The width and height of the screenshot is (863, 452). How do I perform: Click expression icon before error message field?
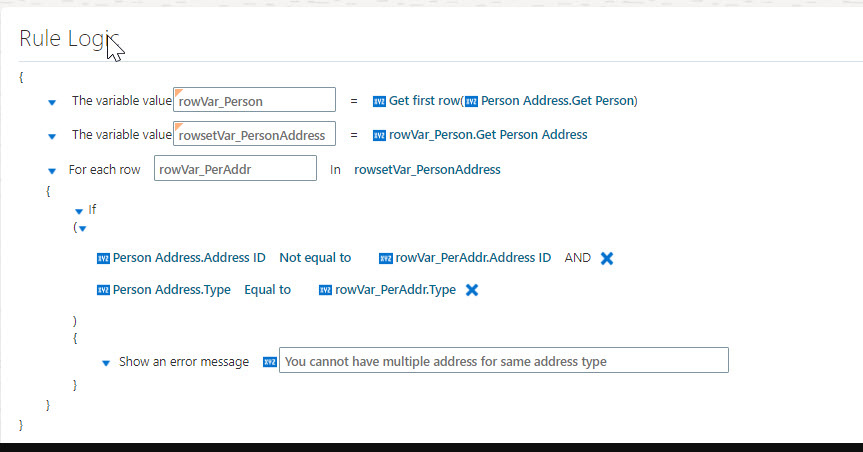pos(270,362)
